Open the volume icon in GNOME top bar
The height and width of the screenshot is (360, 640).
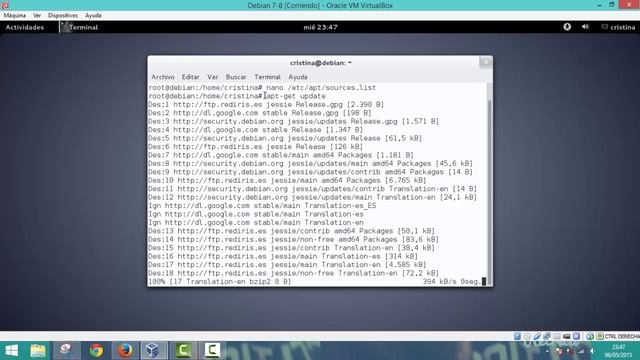585,27
